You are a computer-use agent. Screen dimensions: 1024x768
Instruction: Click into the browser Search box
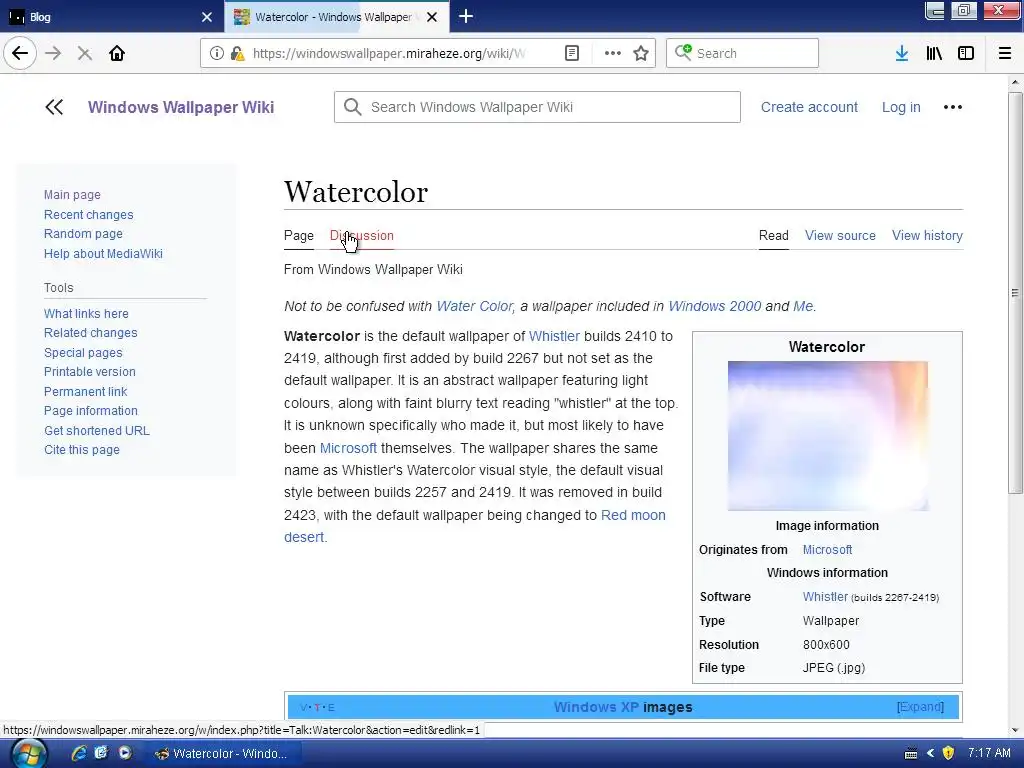pos(743,53)
